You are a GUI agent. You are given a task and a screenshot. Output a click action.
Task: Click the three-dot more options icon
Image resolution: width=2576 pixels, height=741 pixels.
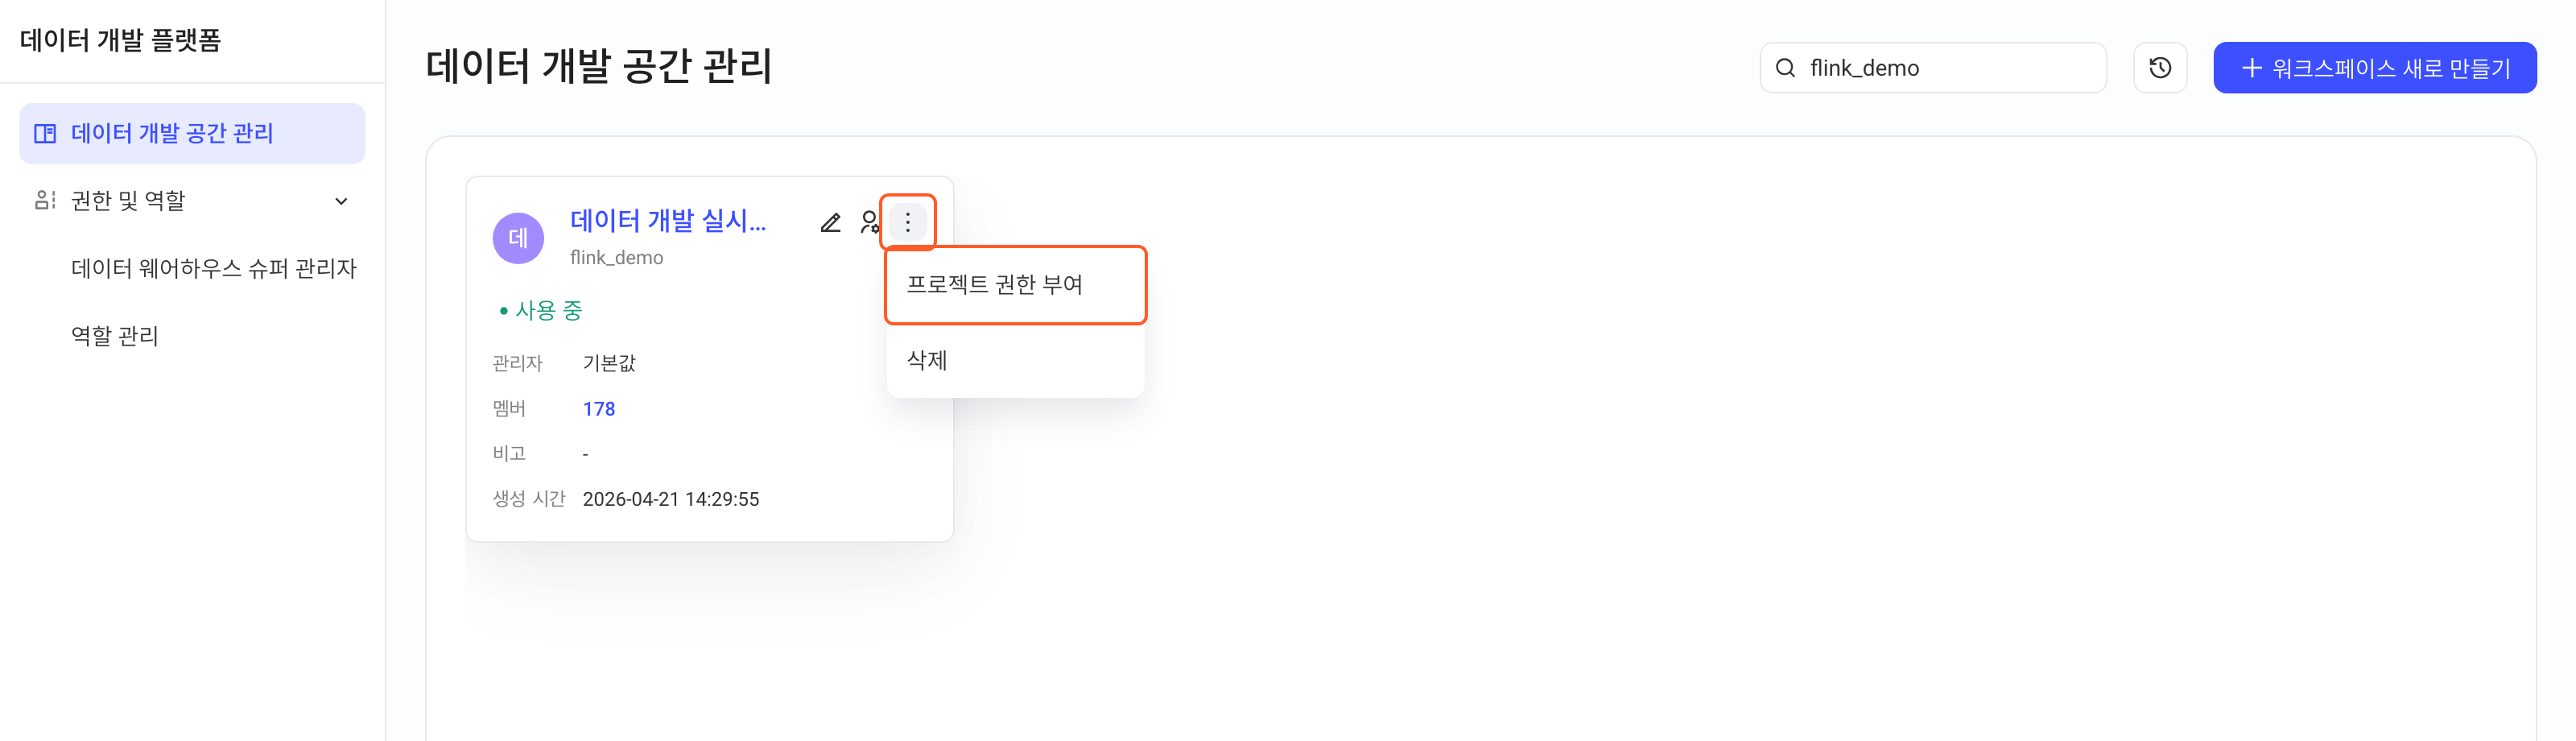click(908, 222)
